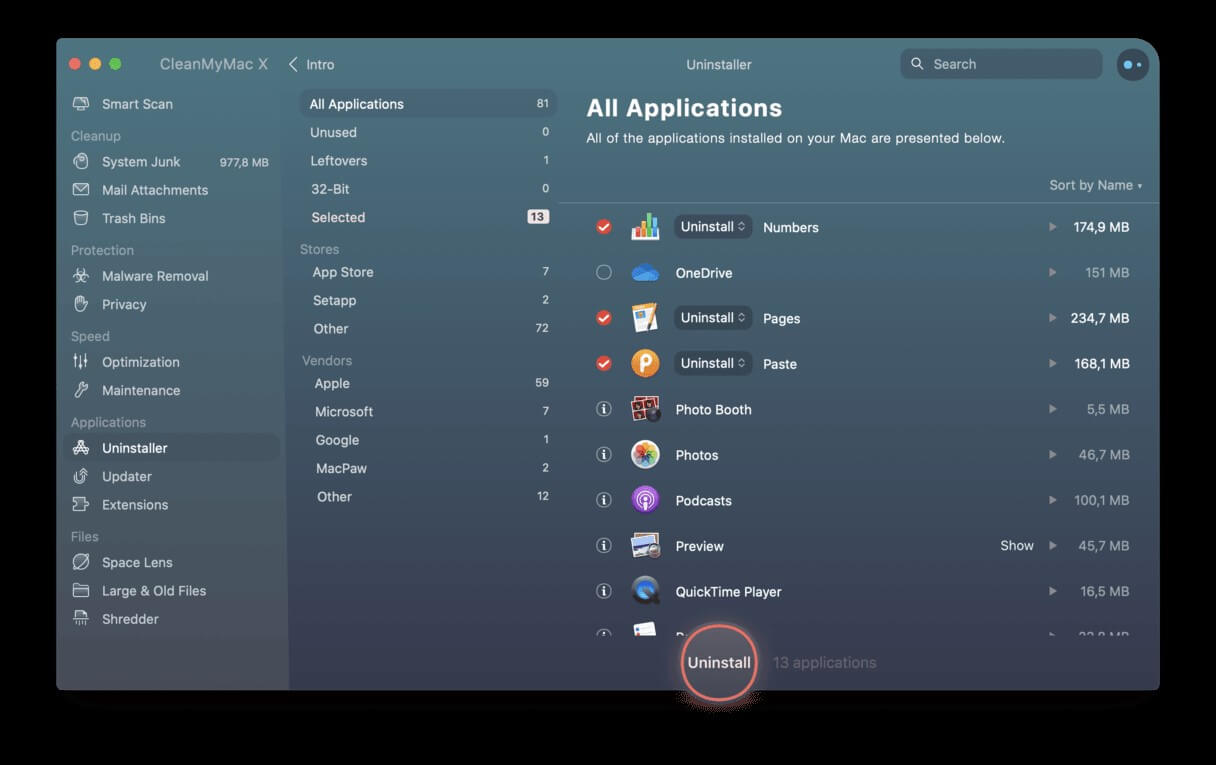Select Large & Old Files icon

click(x=81, y=590)
